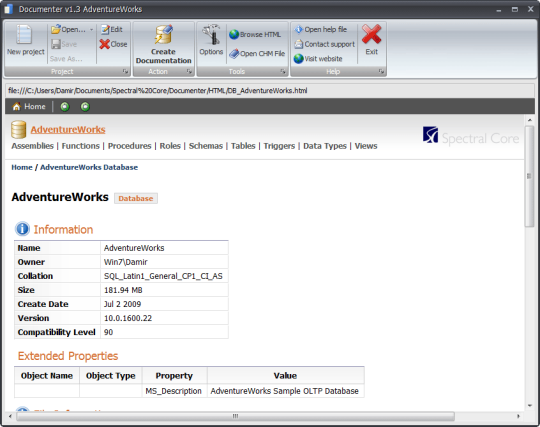Viewport: 540px width, 427px height.
Task: Click the vertical scrollbar down arrow
Action: point(530,406)
